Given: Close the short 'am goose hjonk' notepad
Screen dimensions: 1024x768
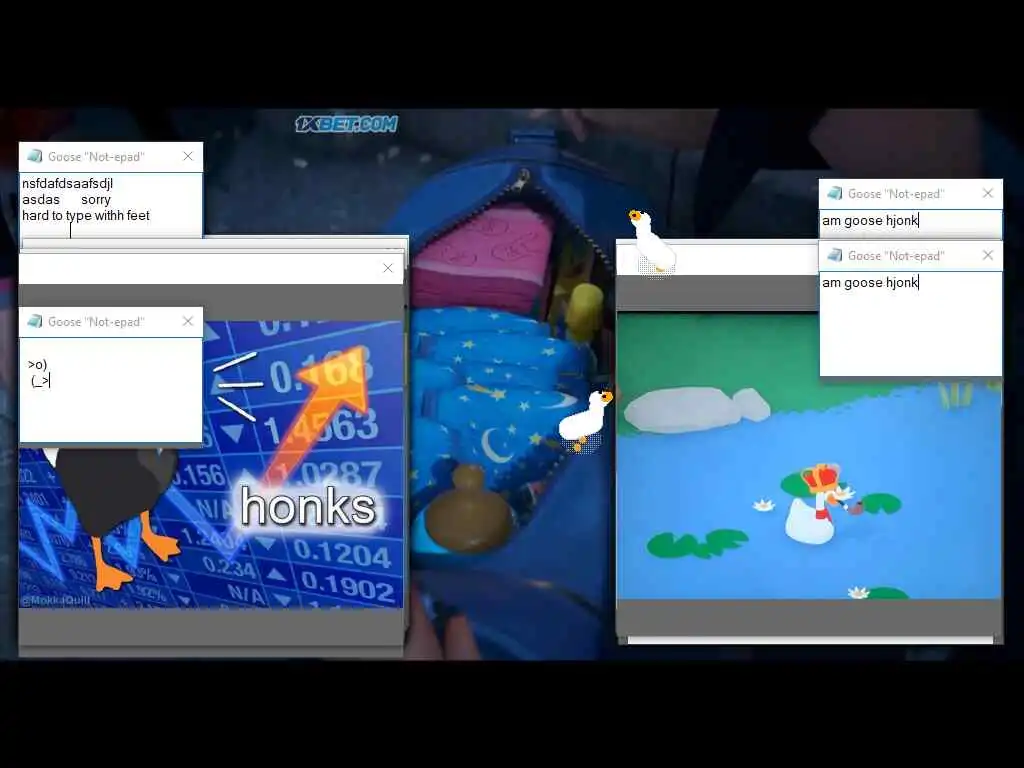Looking at the screenshot, I should pos(988,193).
